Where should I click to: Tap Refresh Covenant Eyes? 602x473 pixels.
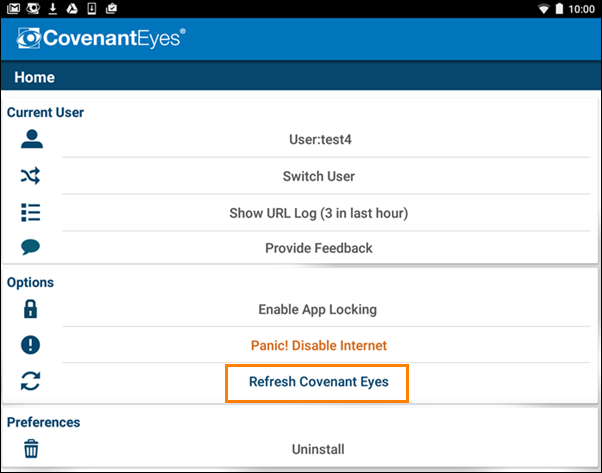[319, 382]
